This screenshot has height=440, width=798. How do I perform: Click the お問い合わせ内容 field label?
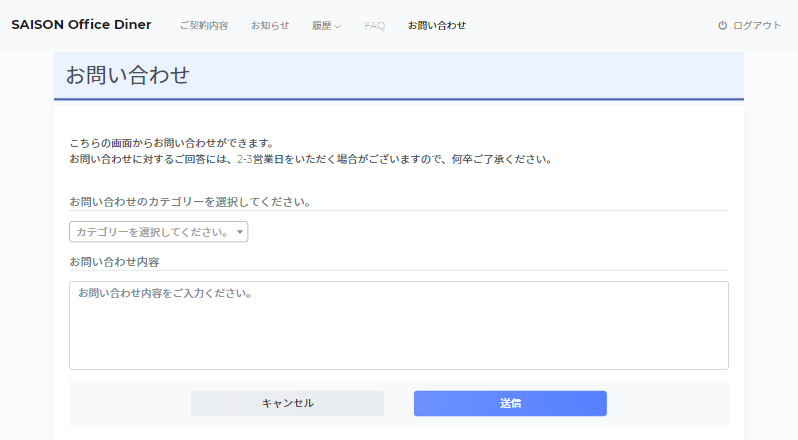coord(115,262)
